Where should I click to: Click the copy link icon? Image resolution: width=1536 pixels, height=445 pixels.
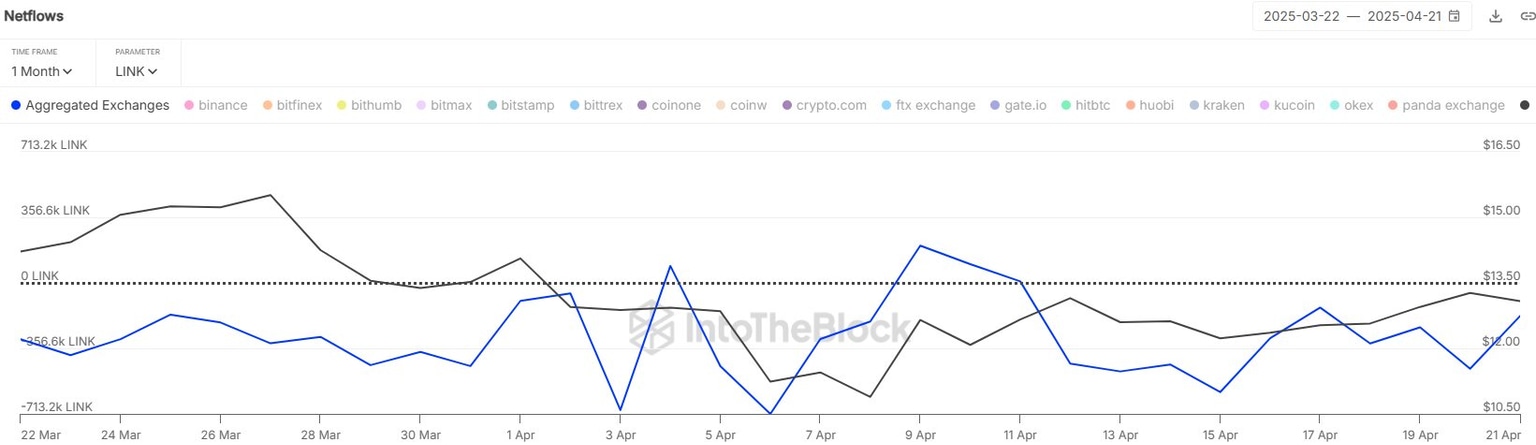click(1526, 16)
